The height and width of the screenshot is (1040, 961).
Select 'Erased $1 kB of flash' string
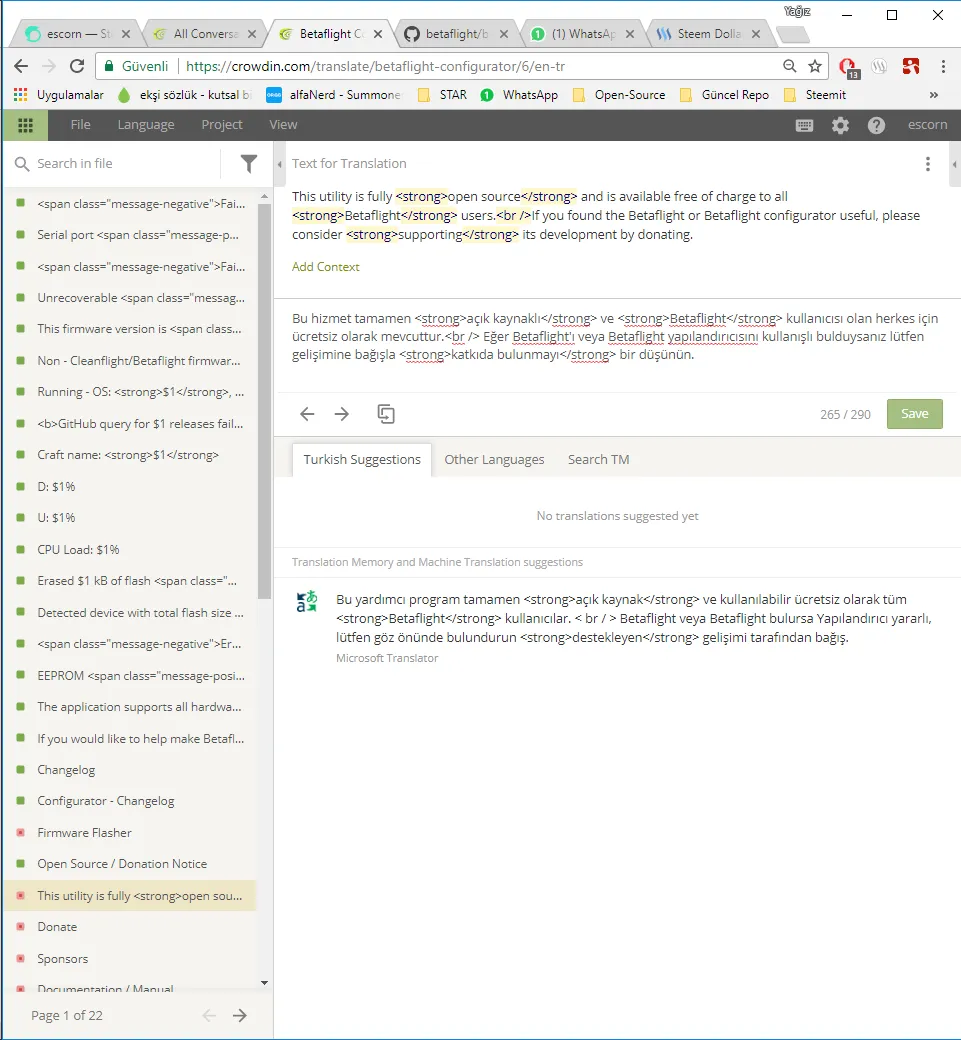[x=131, y=580]
